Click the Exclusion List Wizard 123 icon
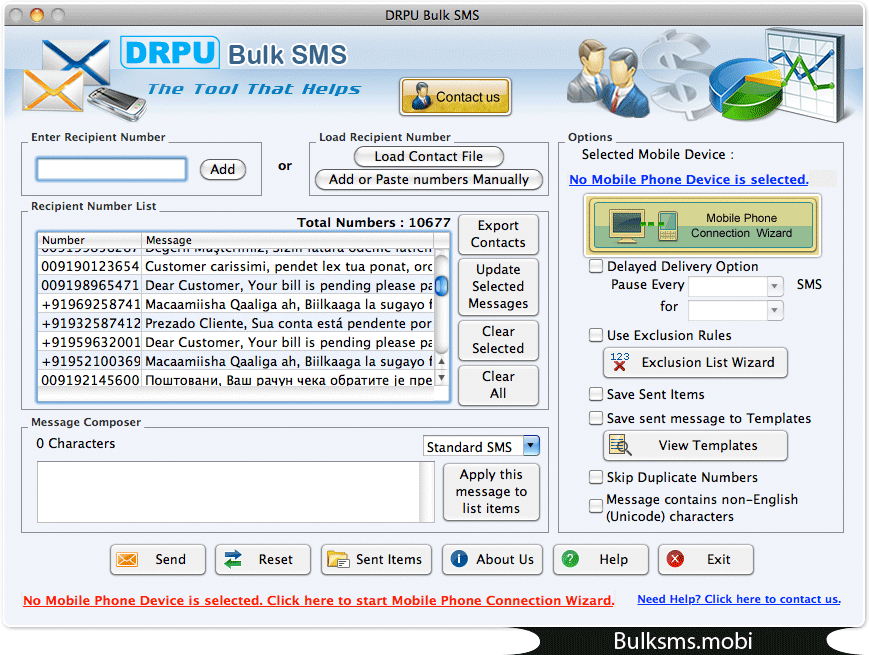The height and width of the screenshot is (655, 869). click(x=620, y=362)
